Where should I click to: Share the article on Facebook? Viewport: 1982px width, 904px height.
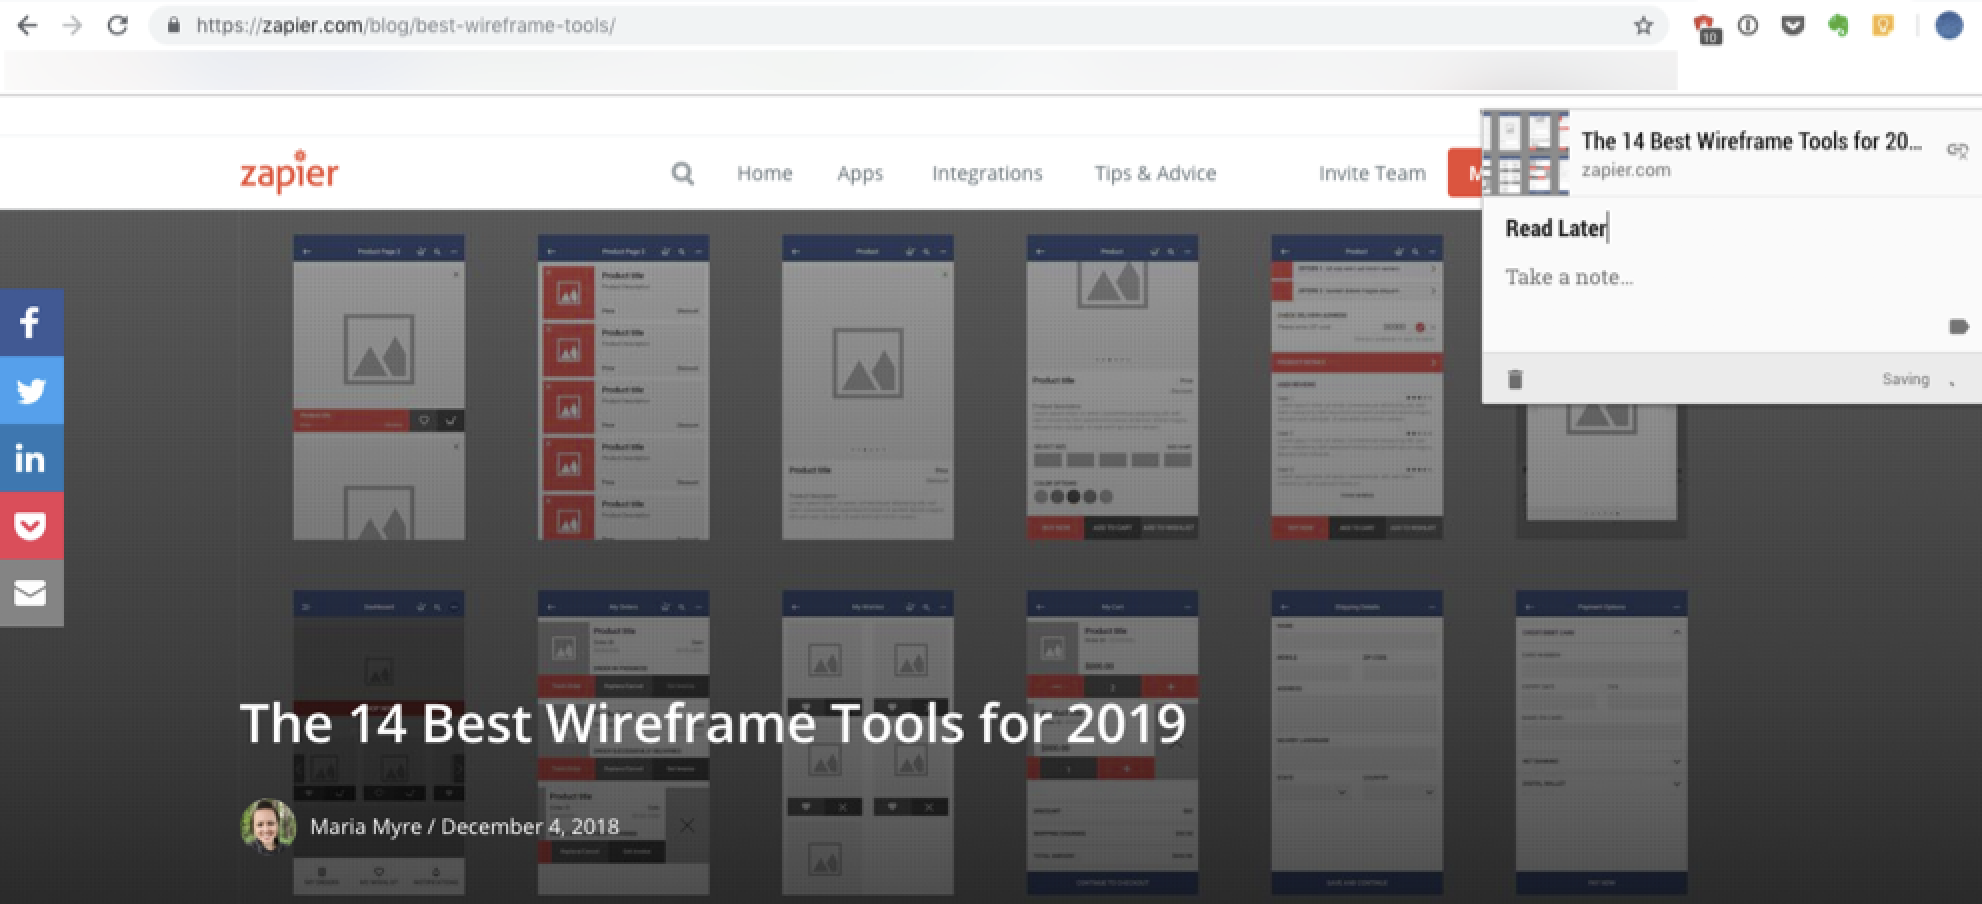tap(31, 322)
